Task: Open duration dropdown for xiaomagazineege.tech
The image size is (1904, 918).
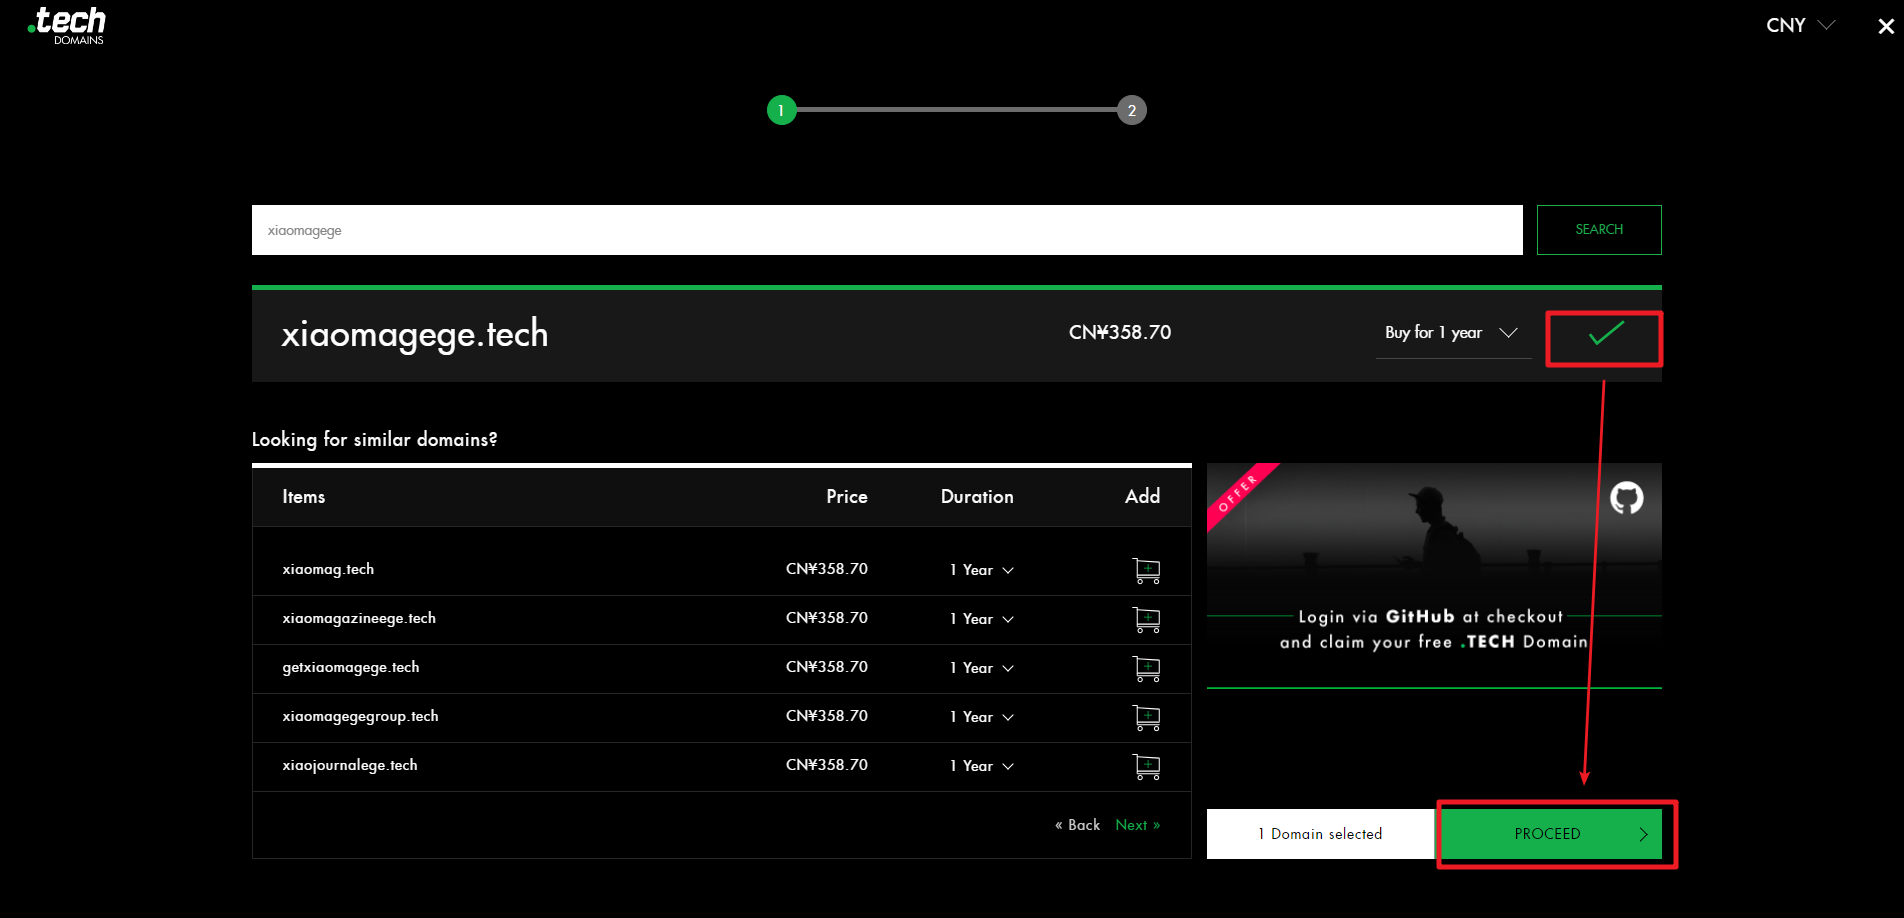Action: coord(981,619)
